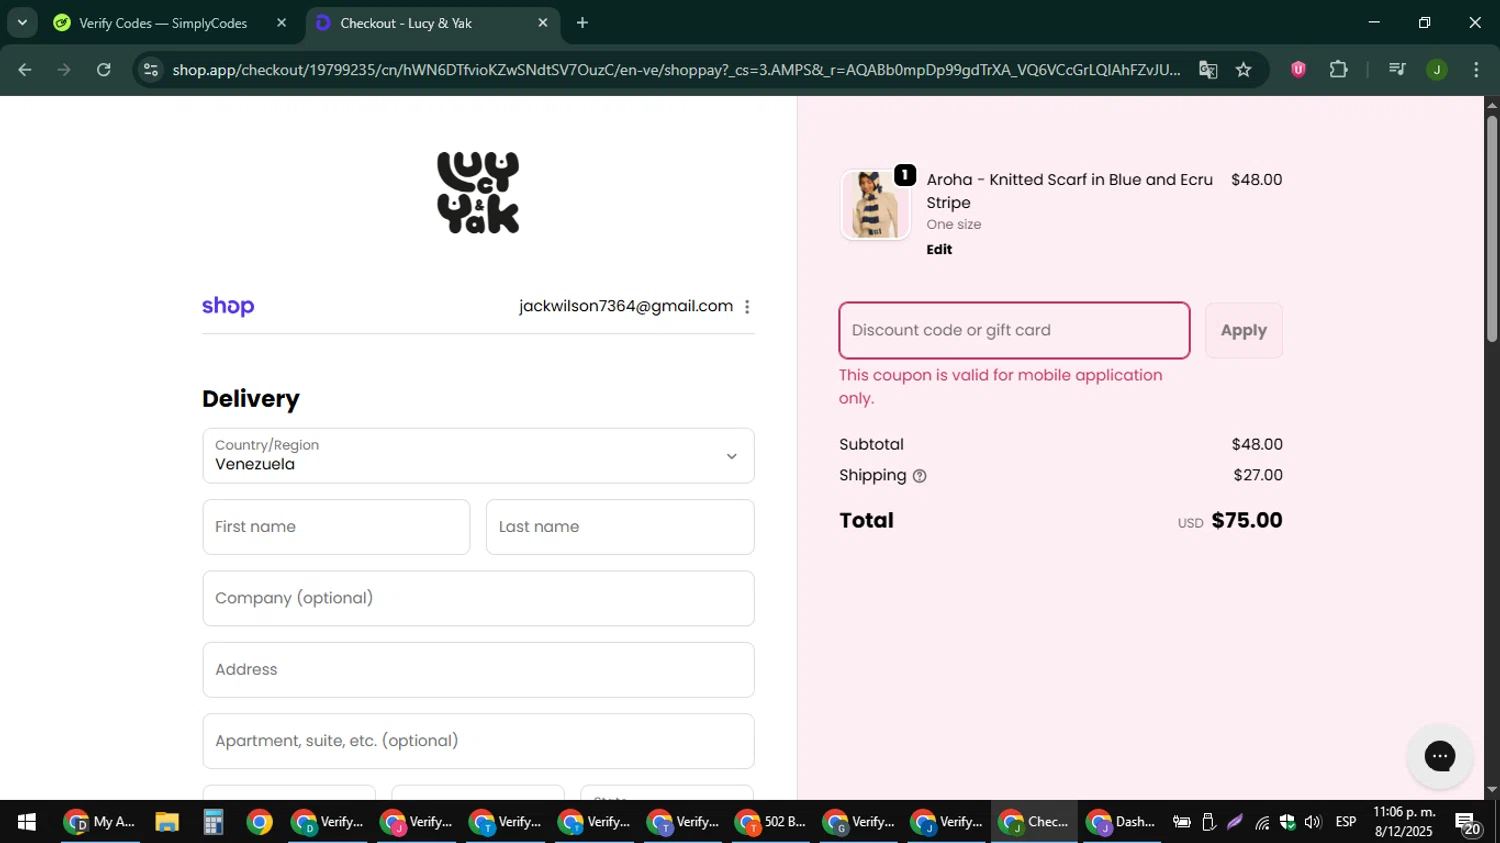Focus the Company (optional) field
This screenshot has height=843, width=1500.
coord(478,598)
